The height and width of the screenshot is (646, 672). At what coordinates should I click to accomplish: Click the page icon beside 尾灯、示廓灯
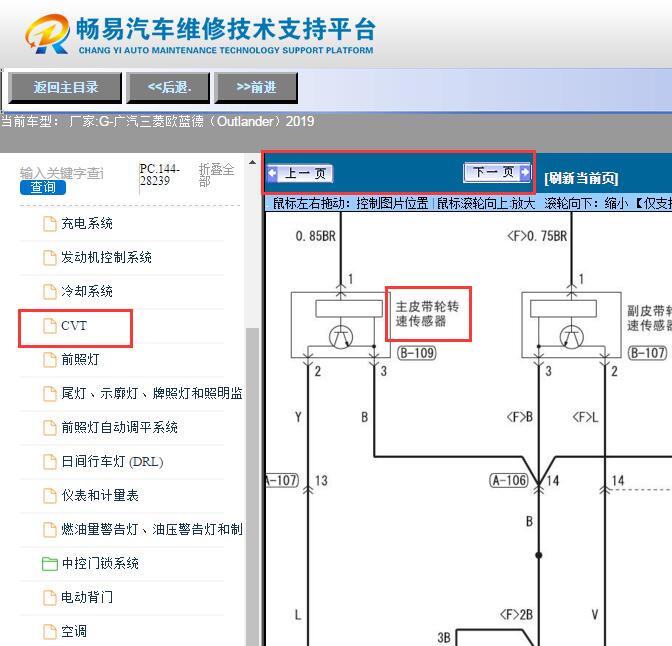click(x=50, y=394)
